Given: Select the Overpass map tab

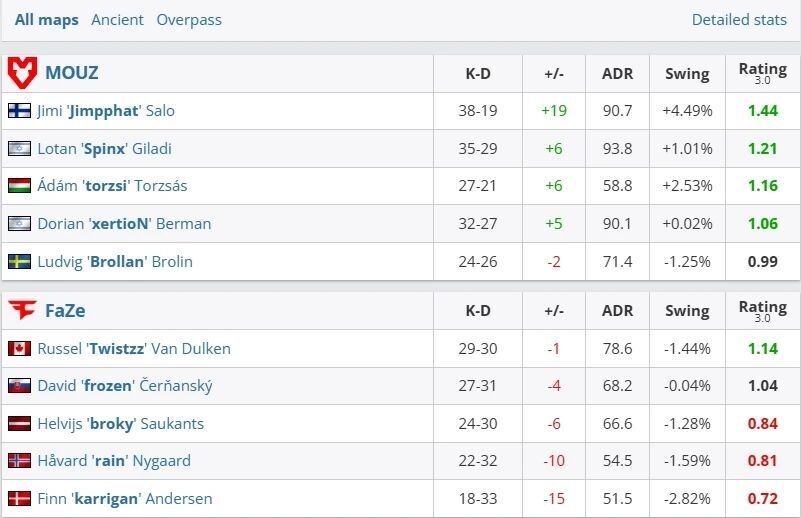Looking at the screenshot, I should pos(189,20).
